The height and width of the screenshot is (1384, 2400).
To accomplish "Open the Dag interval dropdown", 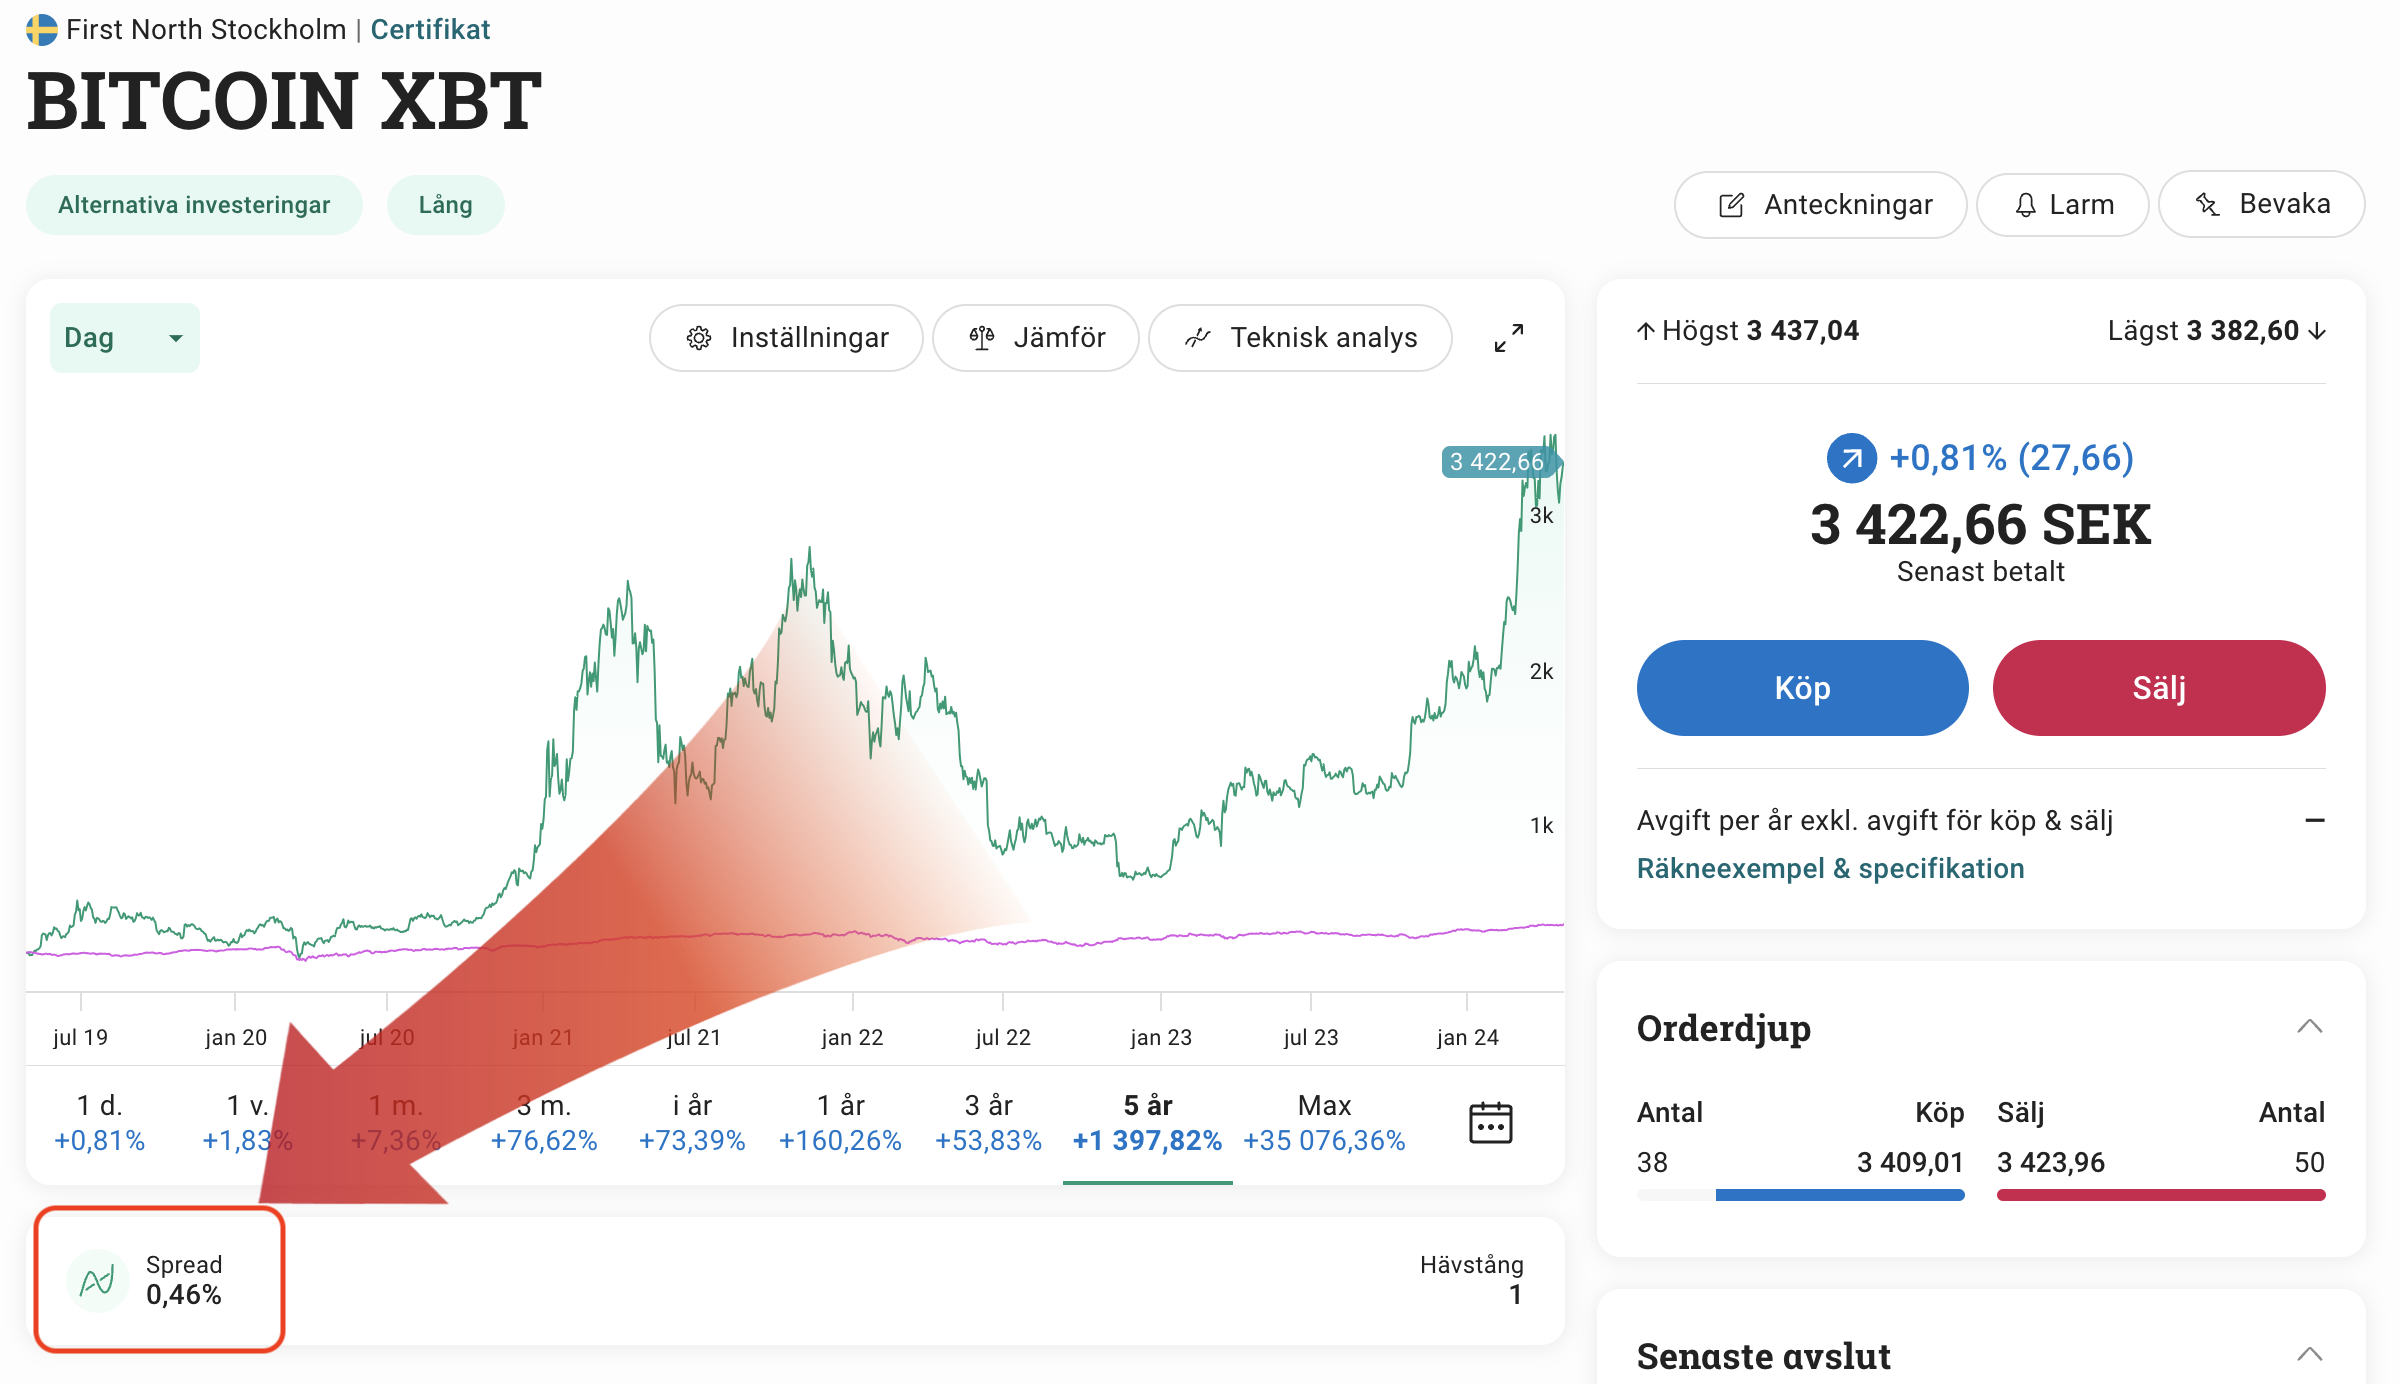I will click(124, 338).
